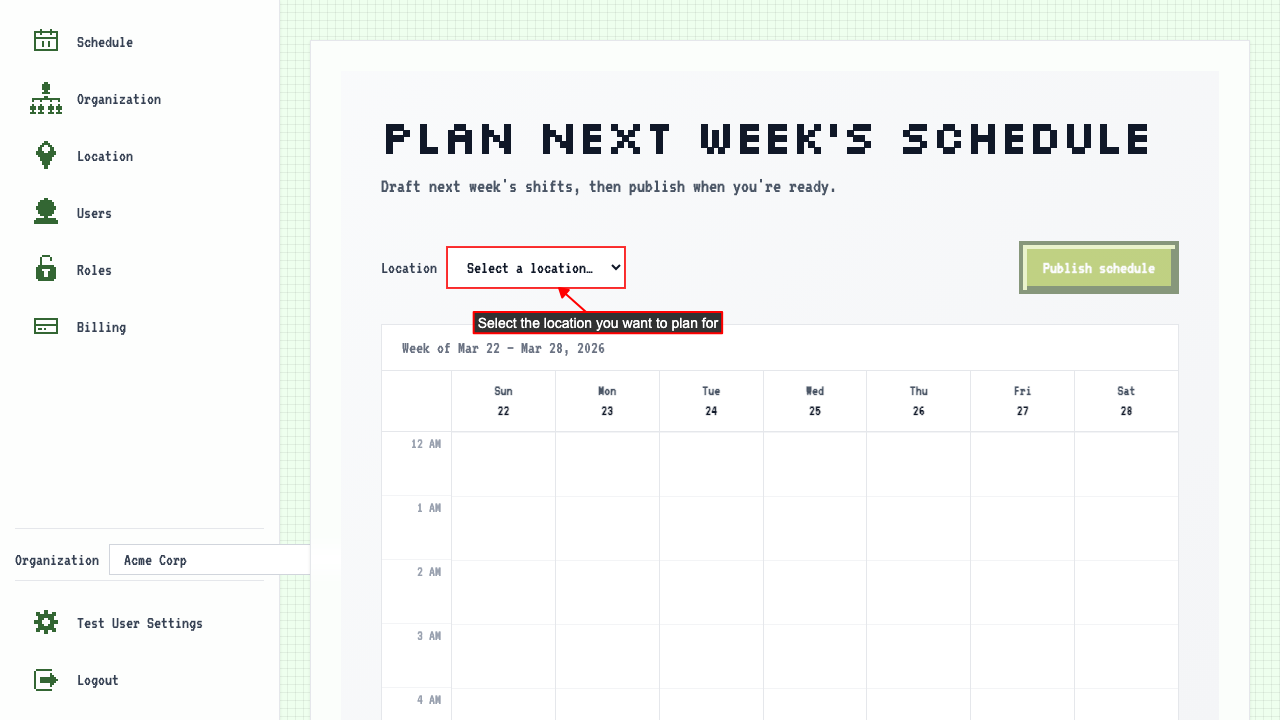This screenshot has width=1280, height=720.
Task: Click the Schedule calendar icon
Action: 46,41
